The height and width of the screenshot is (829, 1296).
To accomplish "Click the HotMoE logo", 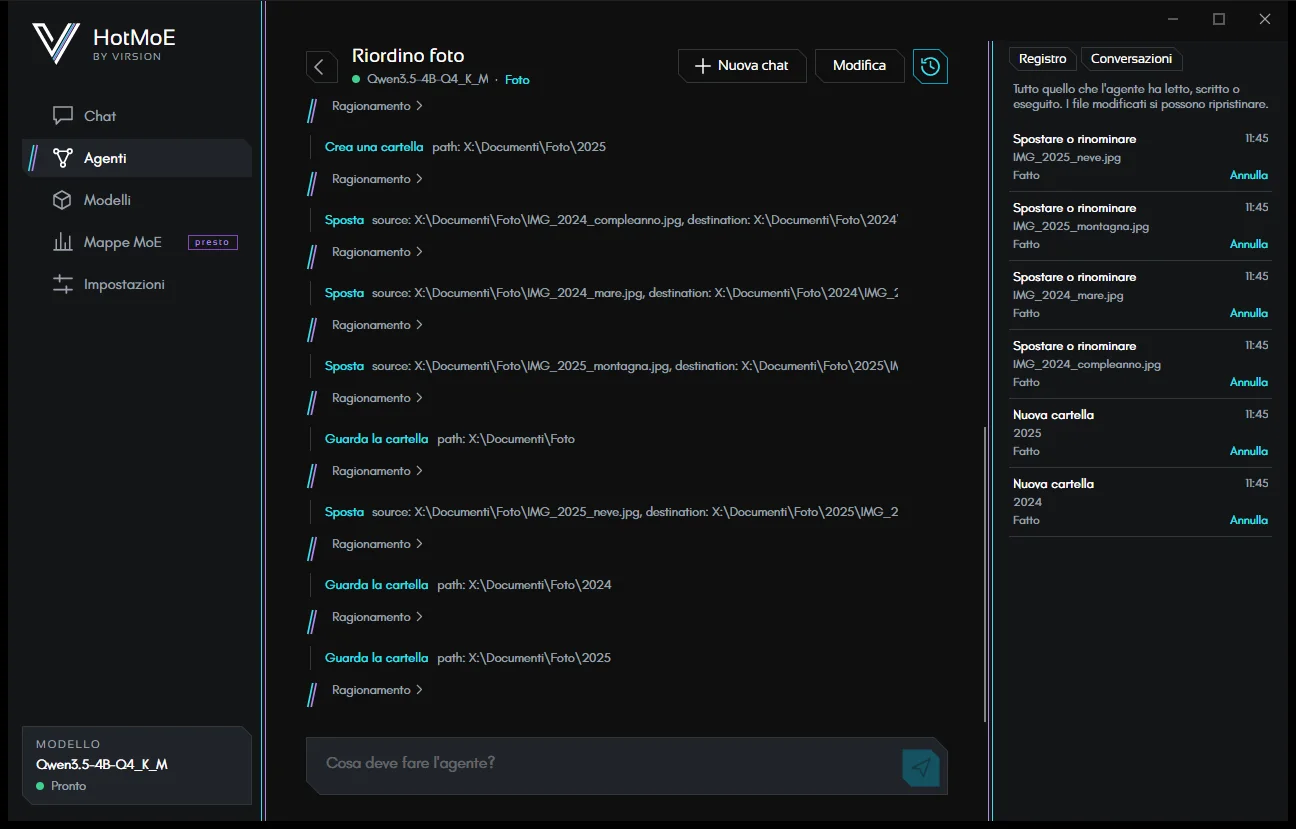I will [x=56, y=43].
